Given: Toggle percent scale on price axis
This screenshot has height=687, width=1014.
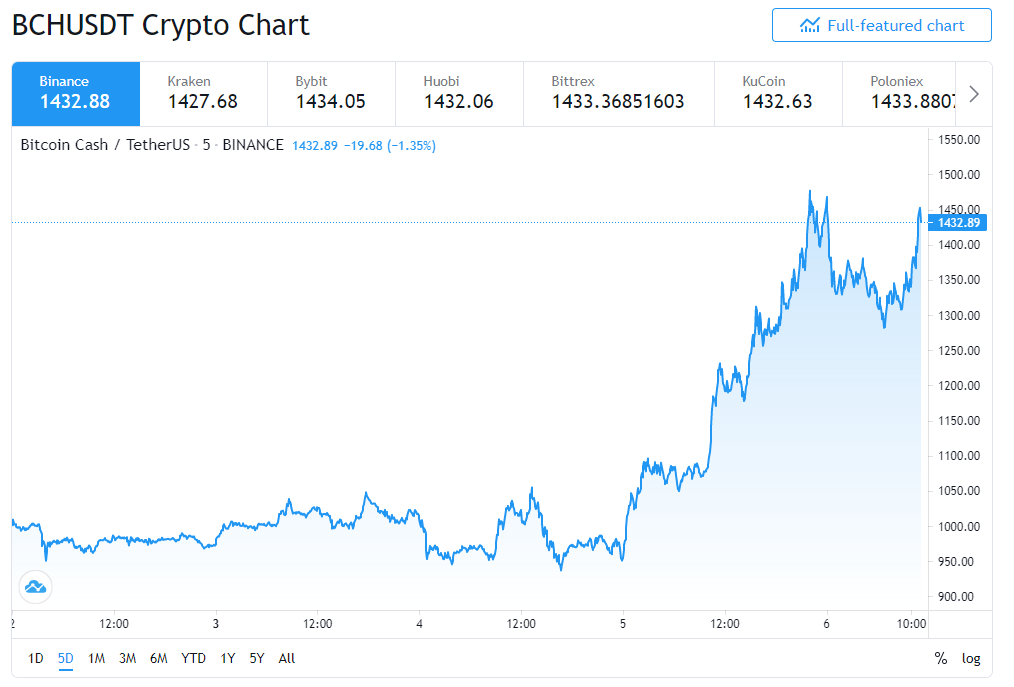Looking at the screenshot, I should pos(941,659).
